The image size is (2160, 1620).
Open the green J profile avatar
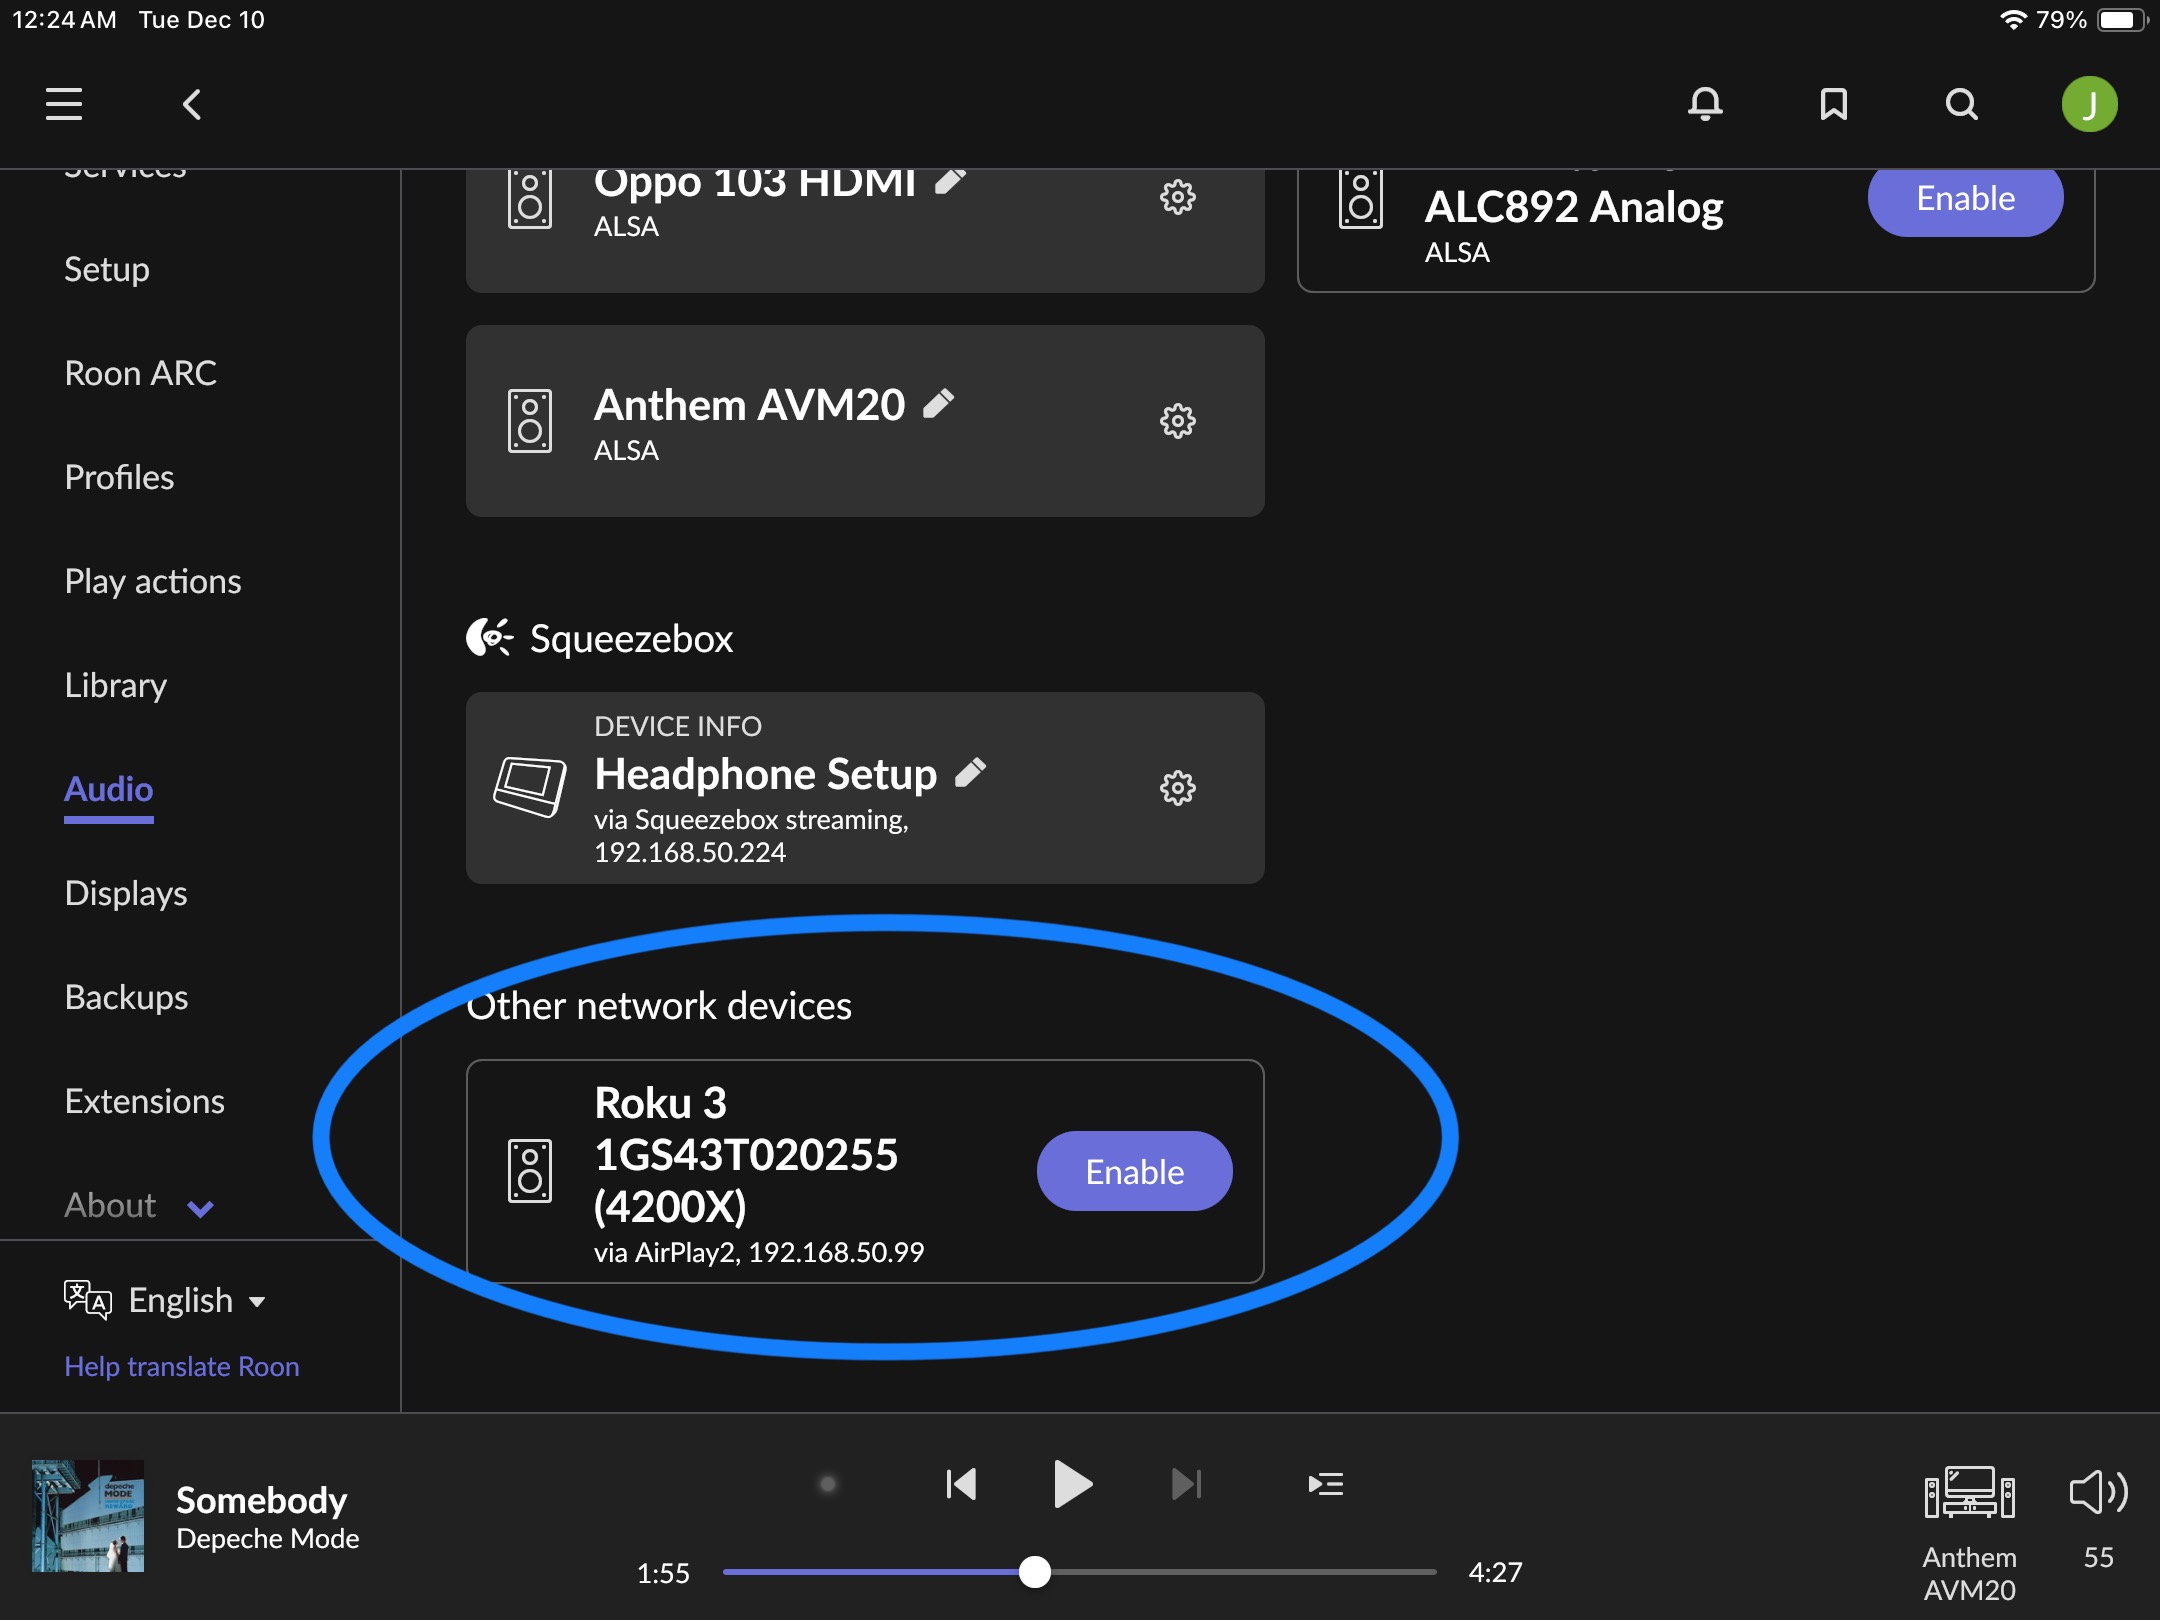[x=2089, y=104]
